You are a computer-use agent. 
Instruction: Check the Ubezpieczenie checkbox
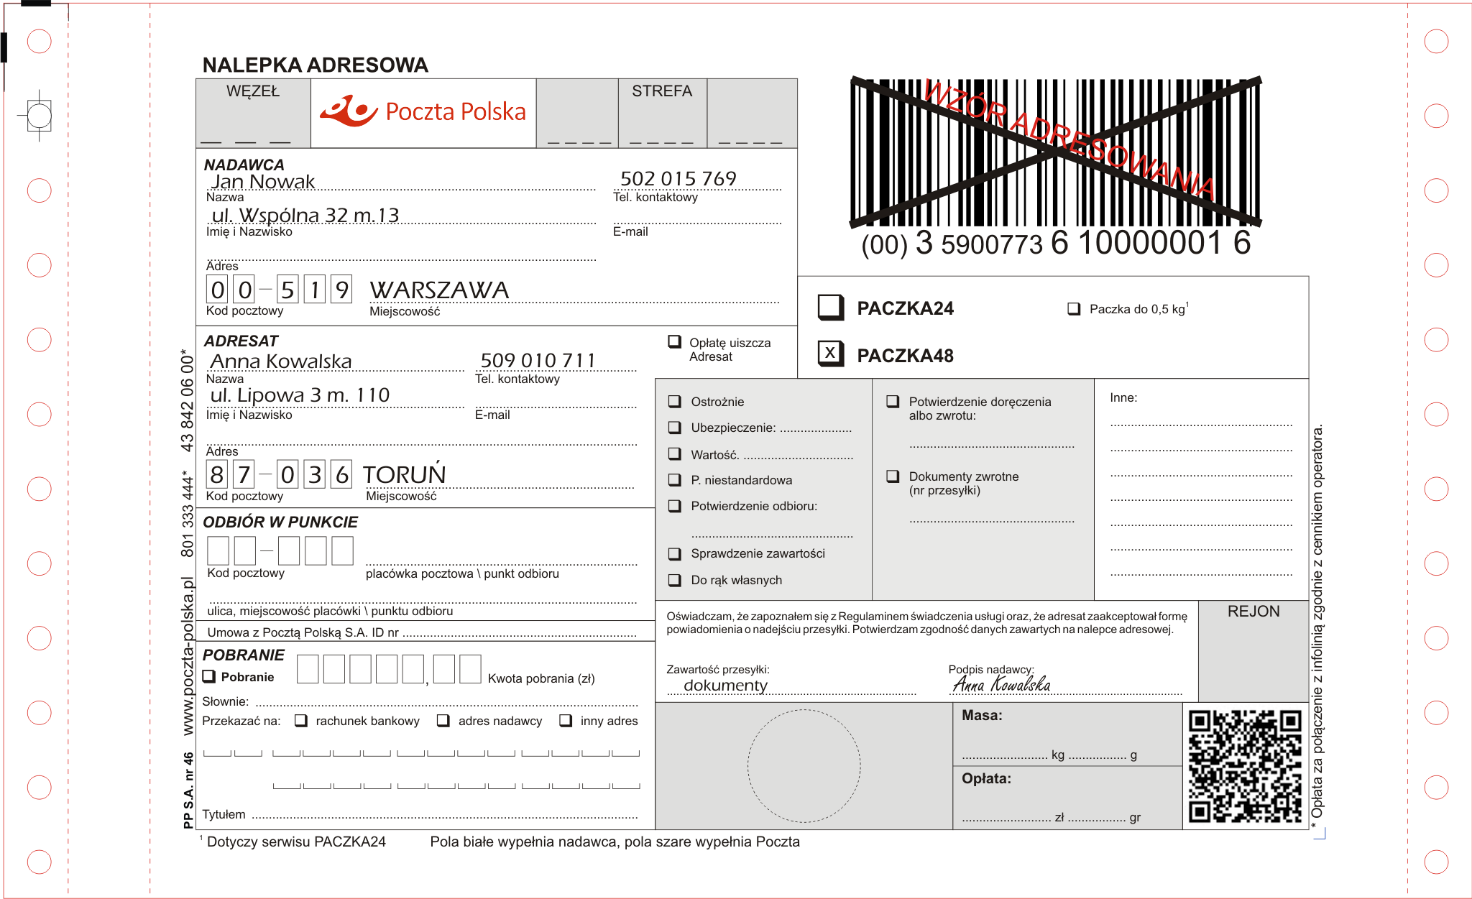pos(675,428)
